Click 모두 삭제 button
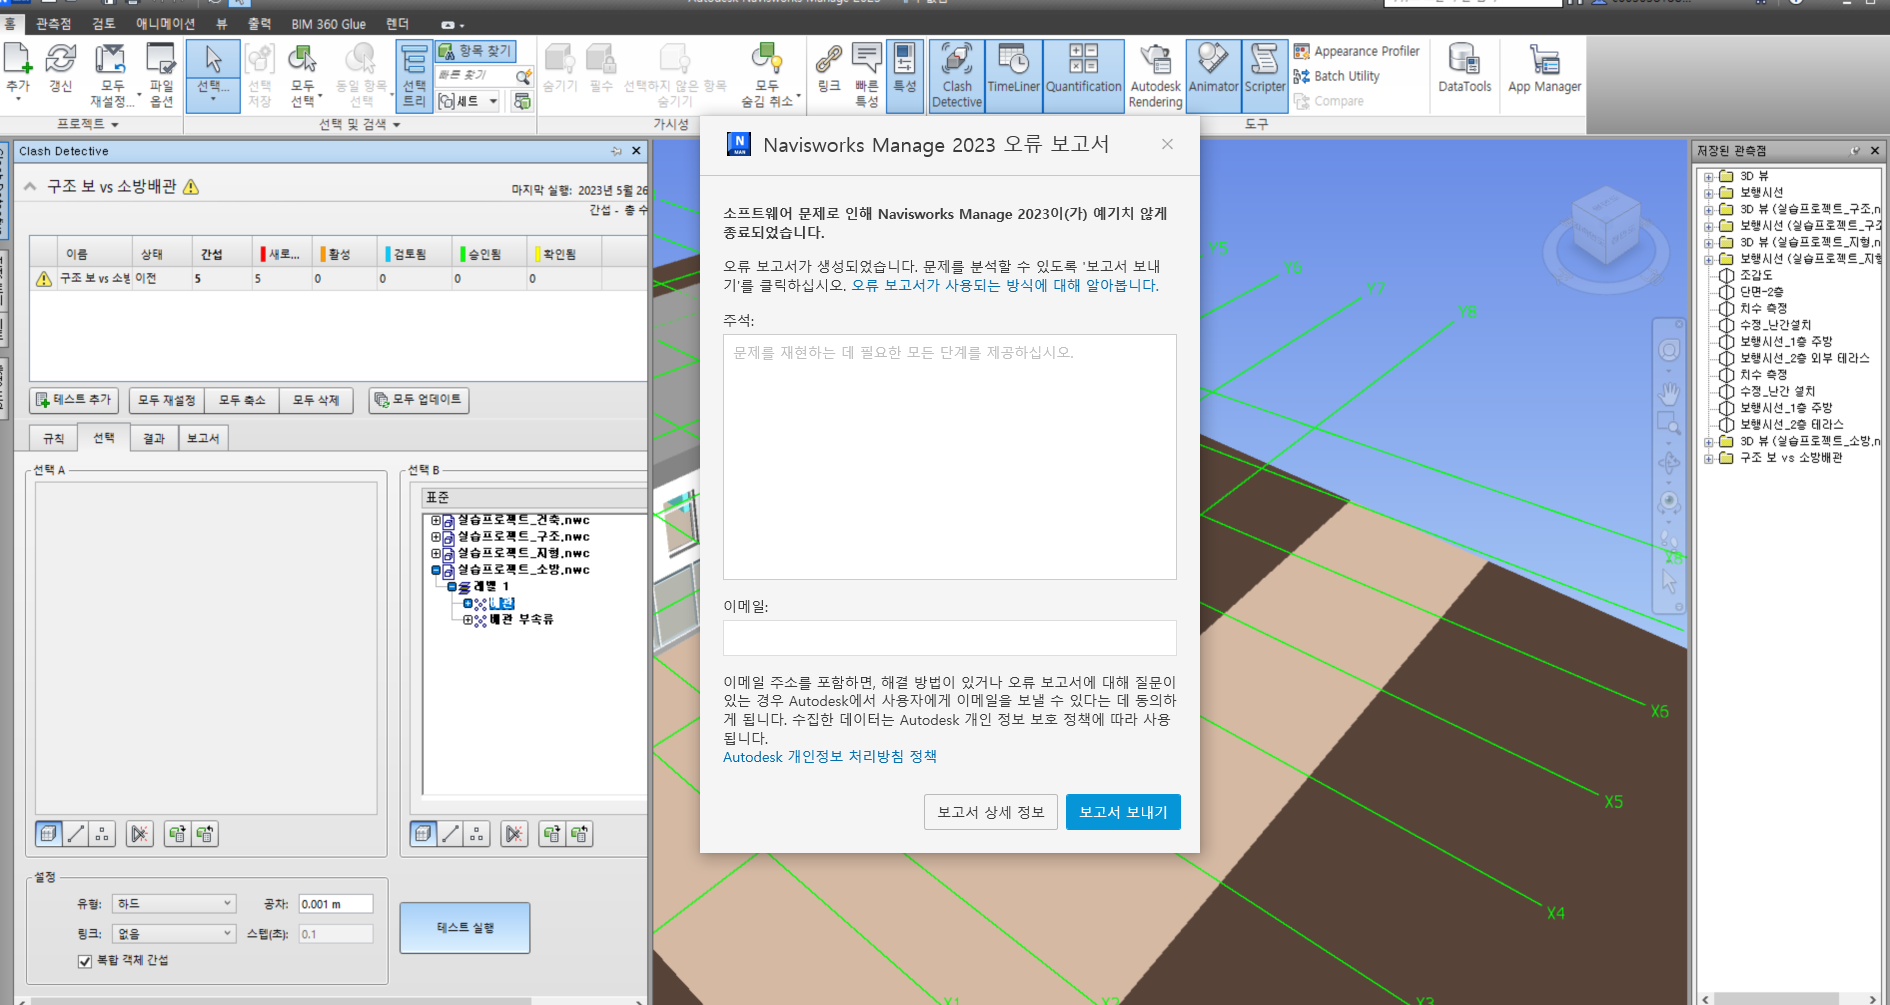Screen dimensions: 1890x1005 point(316,400)
